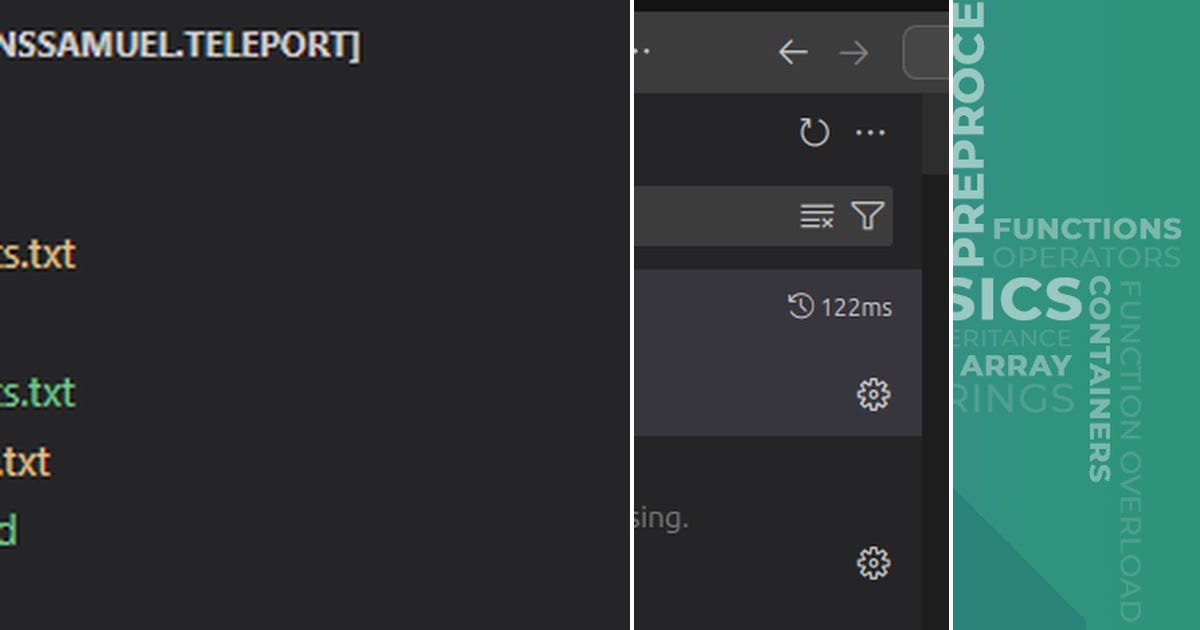
Task: Click FUNCTIONS on the green banner
Action: coord(1086,229)
